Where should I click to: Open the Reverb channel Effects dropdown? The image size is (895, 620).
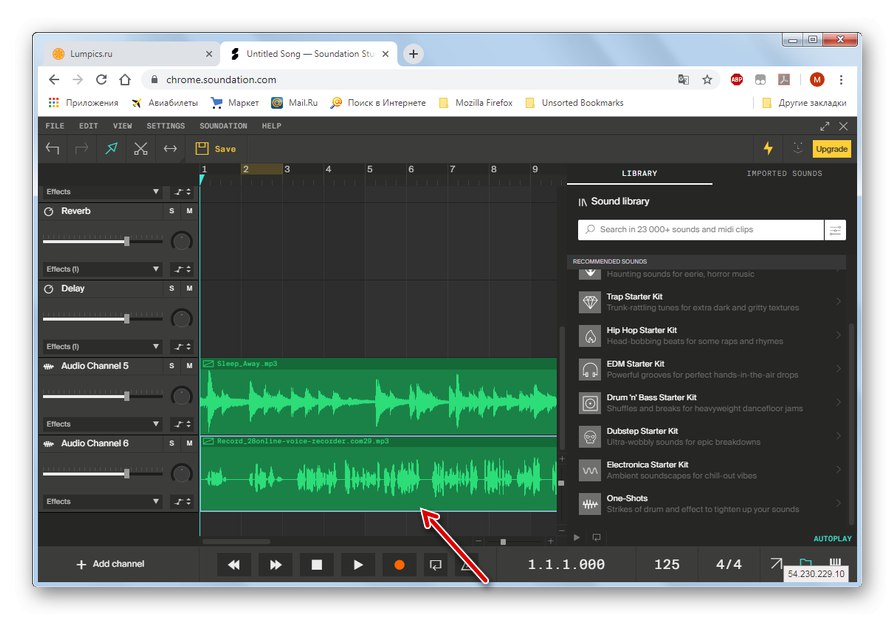tap(102, 269)
